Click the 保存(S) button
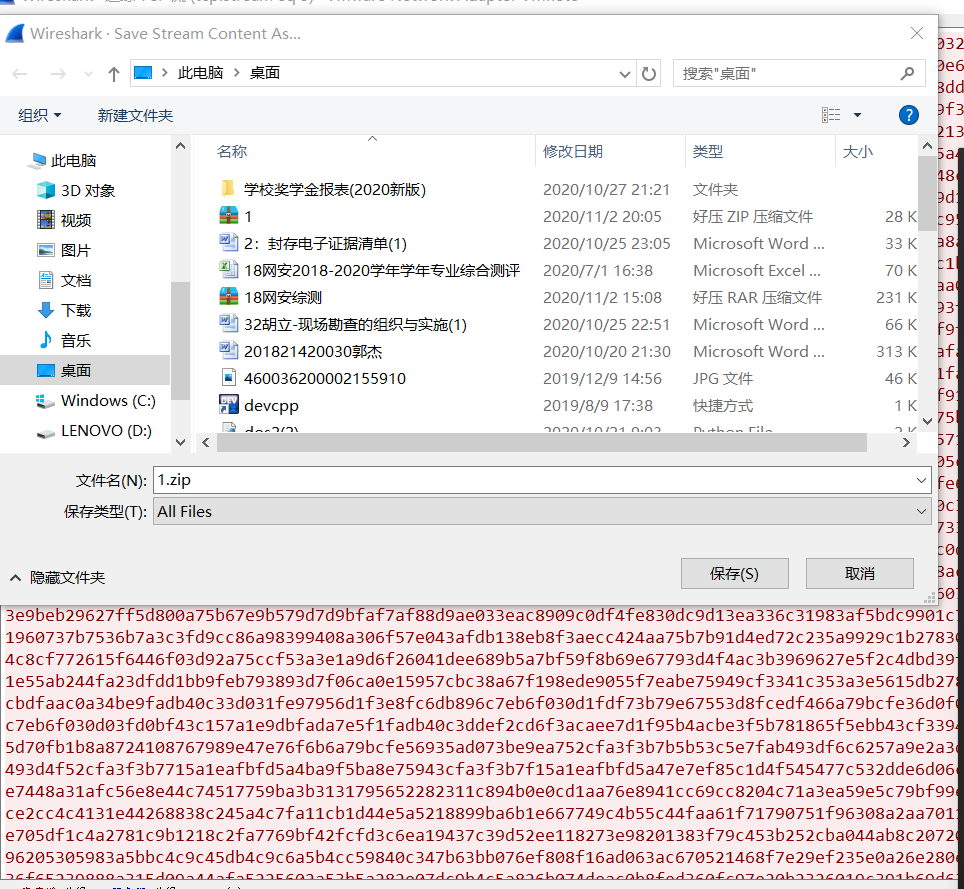 [x=735, y=574]
